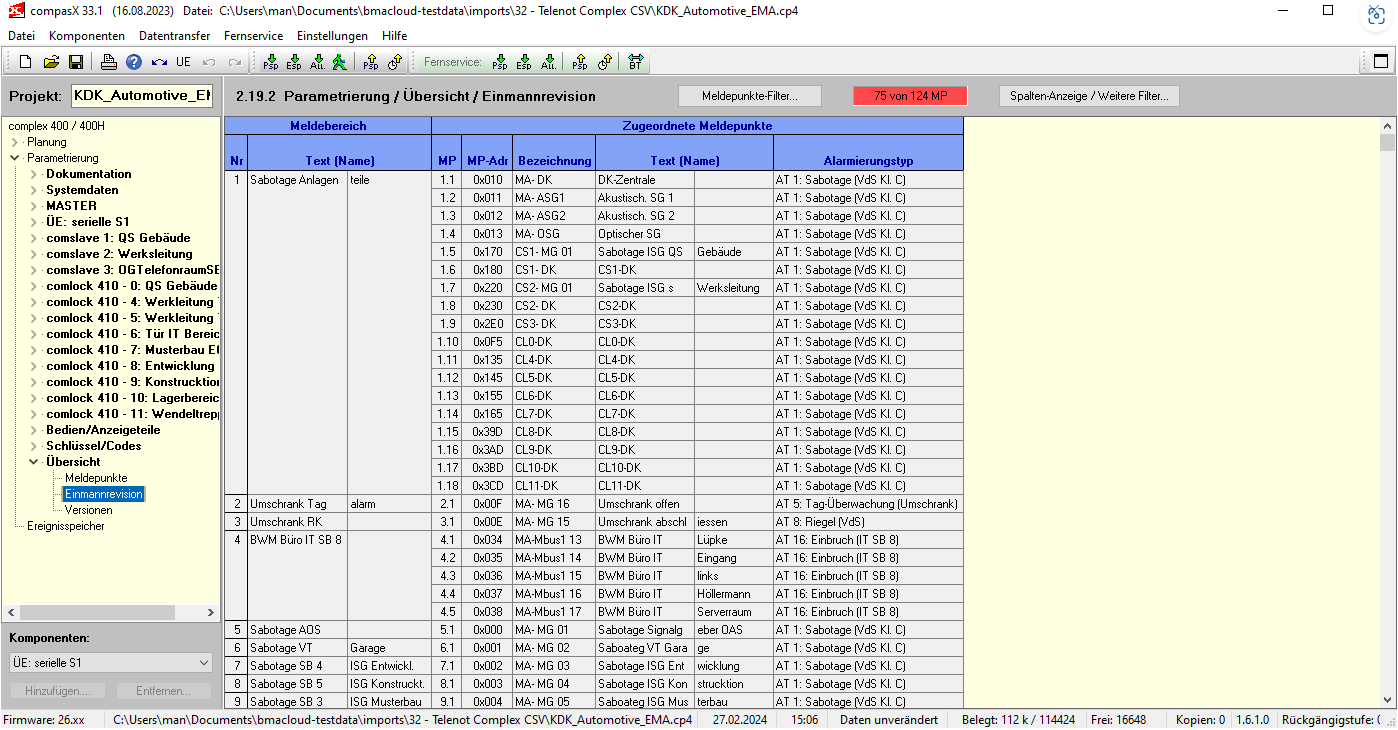Click the tree's horizontal scrollbar right arrow

point(211,612)
